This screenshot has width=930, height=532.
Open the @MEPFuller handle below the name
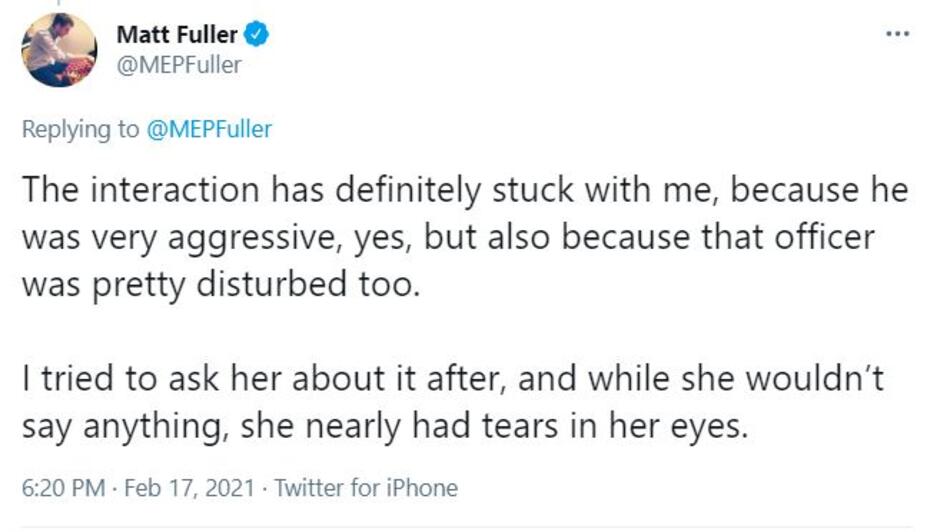pyautogui.click(x=179, y=65)
